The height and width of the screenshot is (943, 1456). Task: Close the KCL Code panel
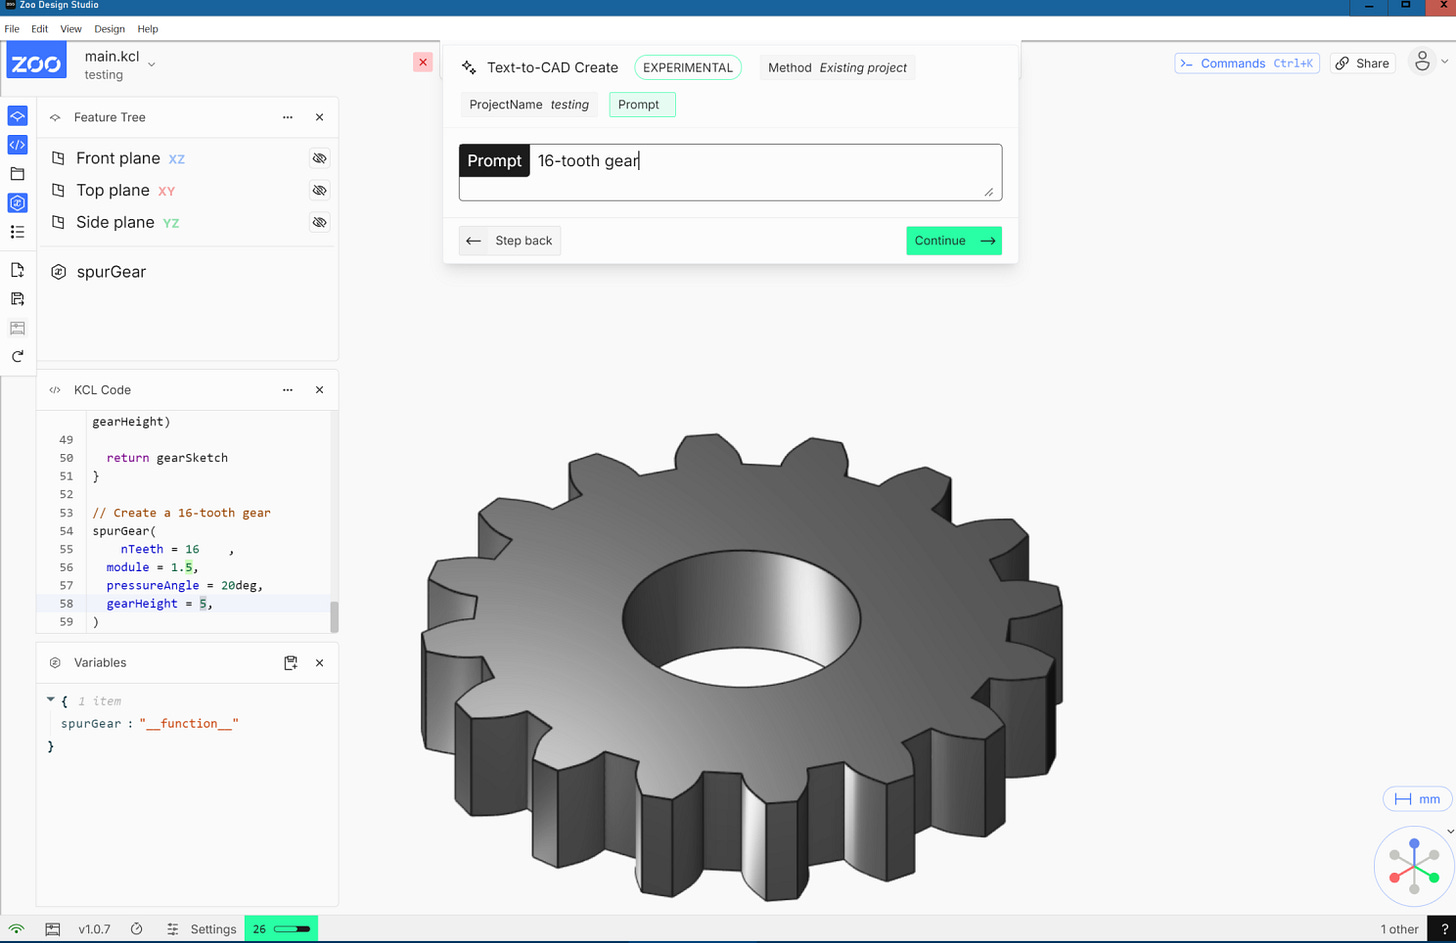click(320, 390)
